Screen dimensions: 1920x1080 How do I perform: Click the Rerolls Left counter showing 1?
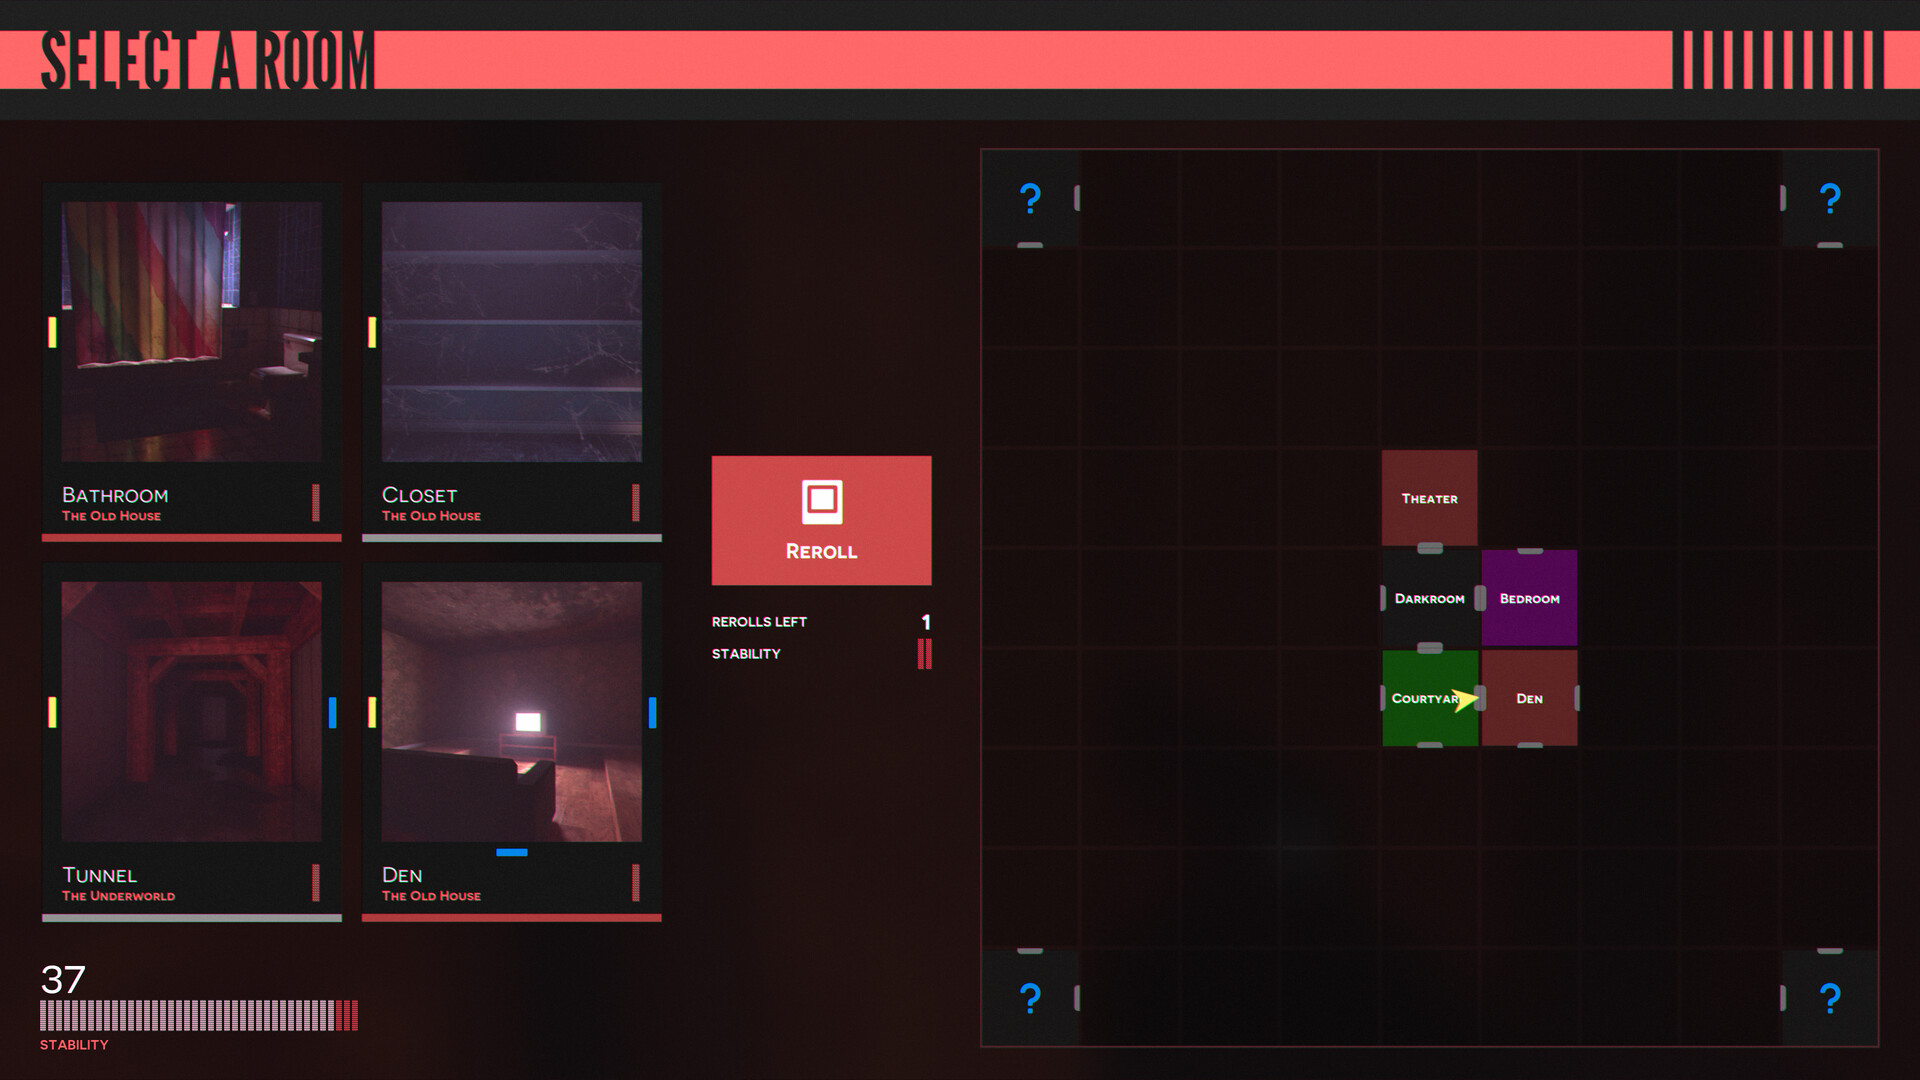820,621
